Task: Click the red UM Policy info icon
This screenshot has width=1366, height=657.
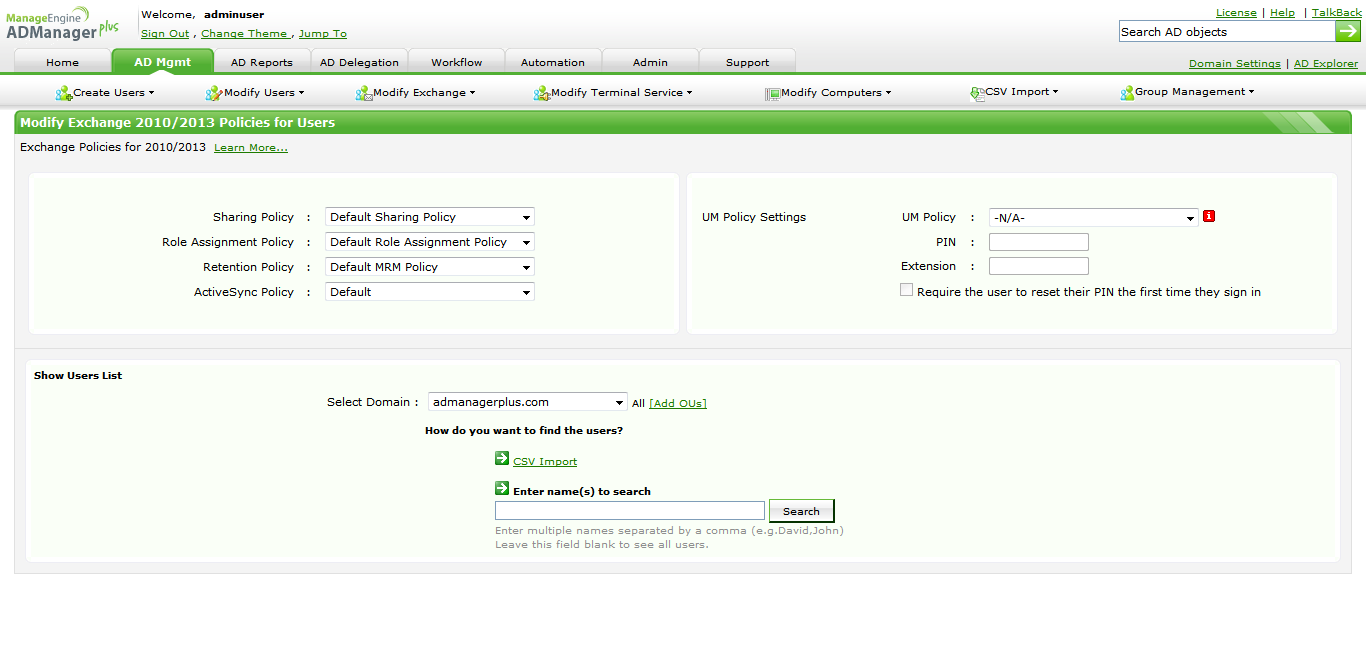Action: click(1209, 216)
